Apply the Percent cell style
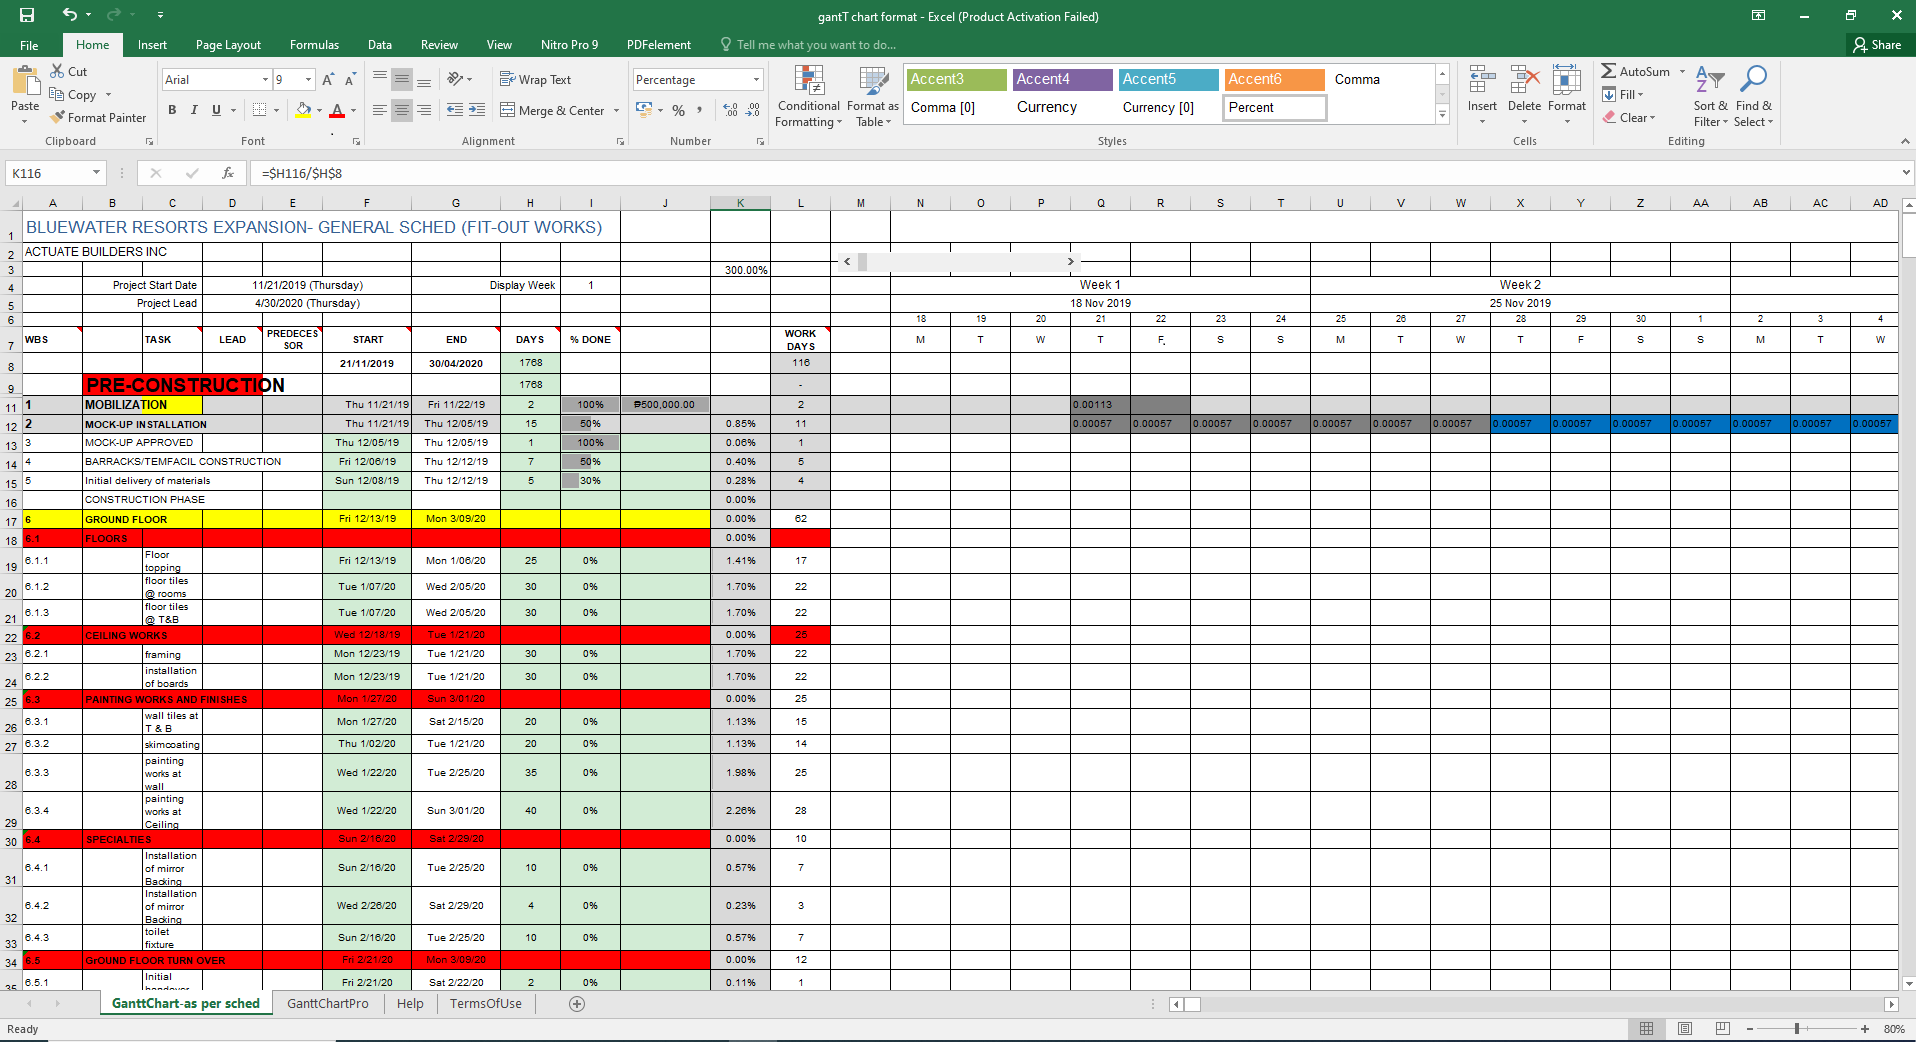 pyautogui.click(x=1274, y=108)
